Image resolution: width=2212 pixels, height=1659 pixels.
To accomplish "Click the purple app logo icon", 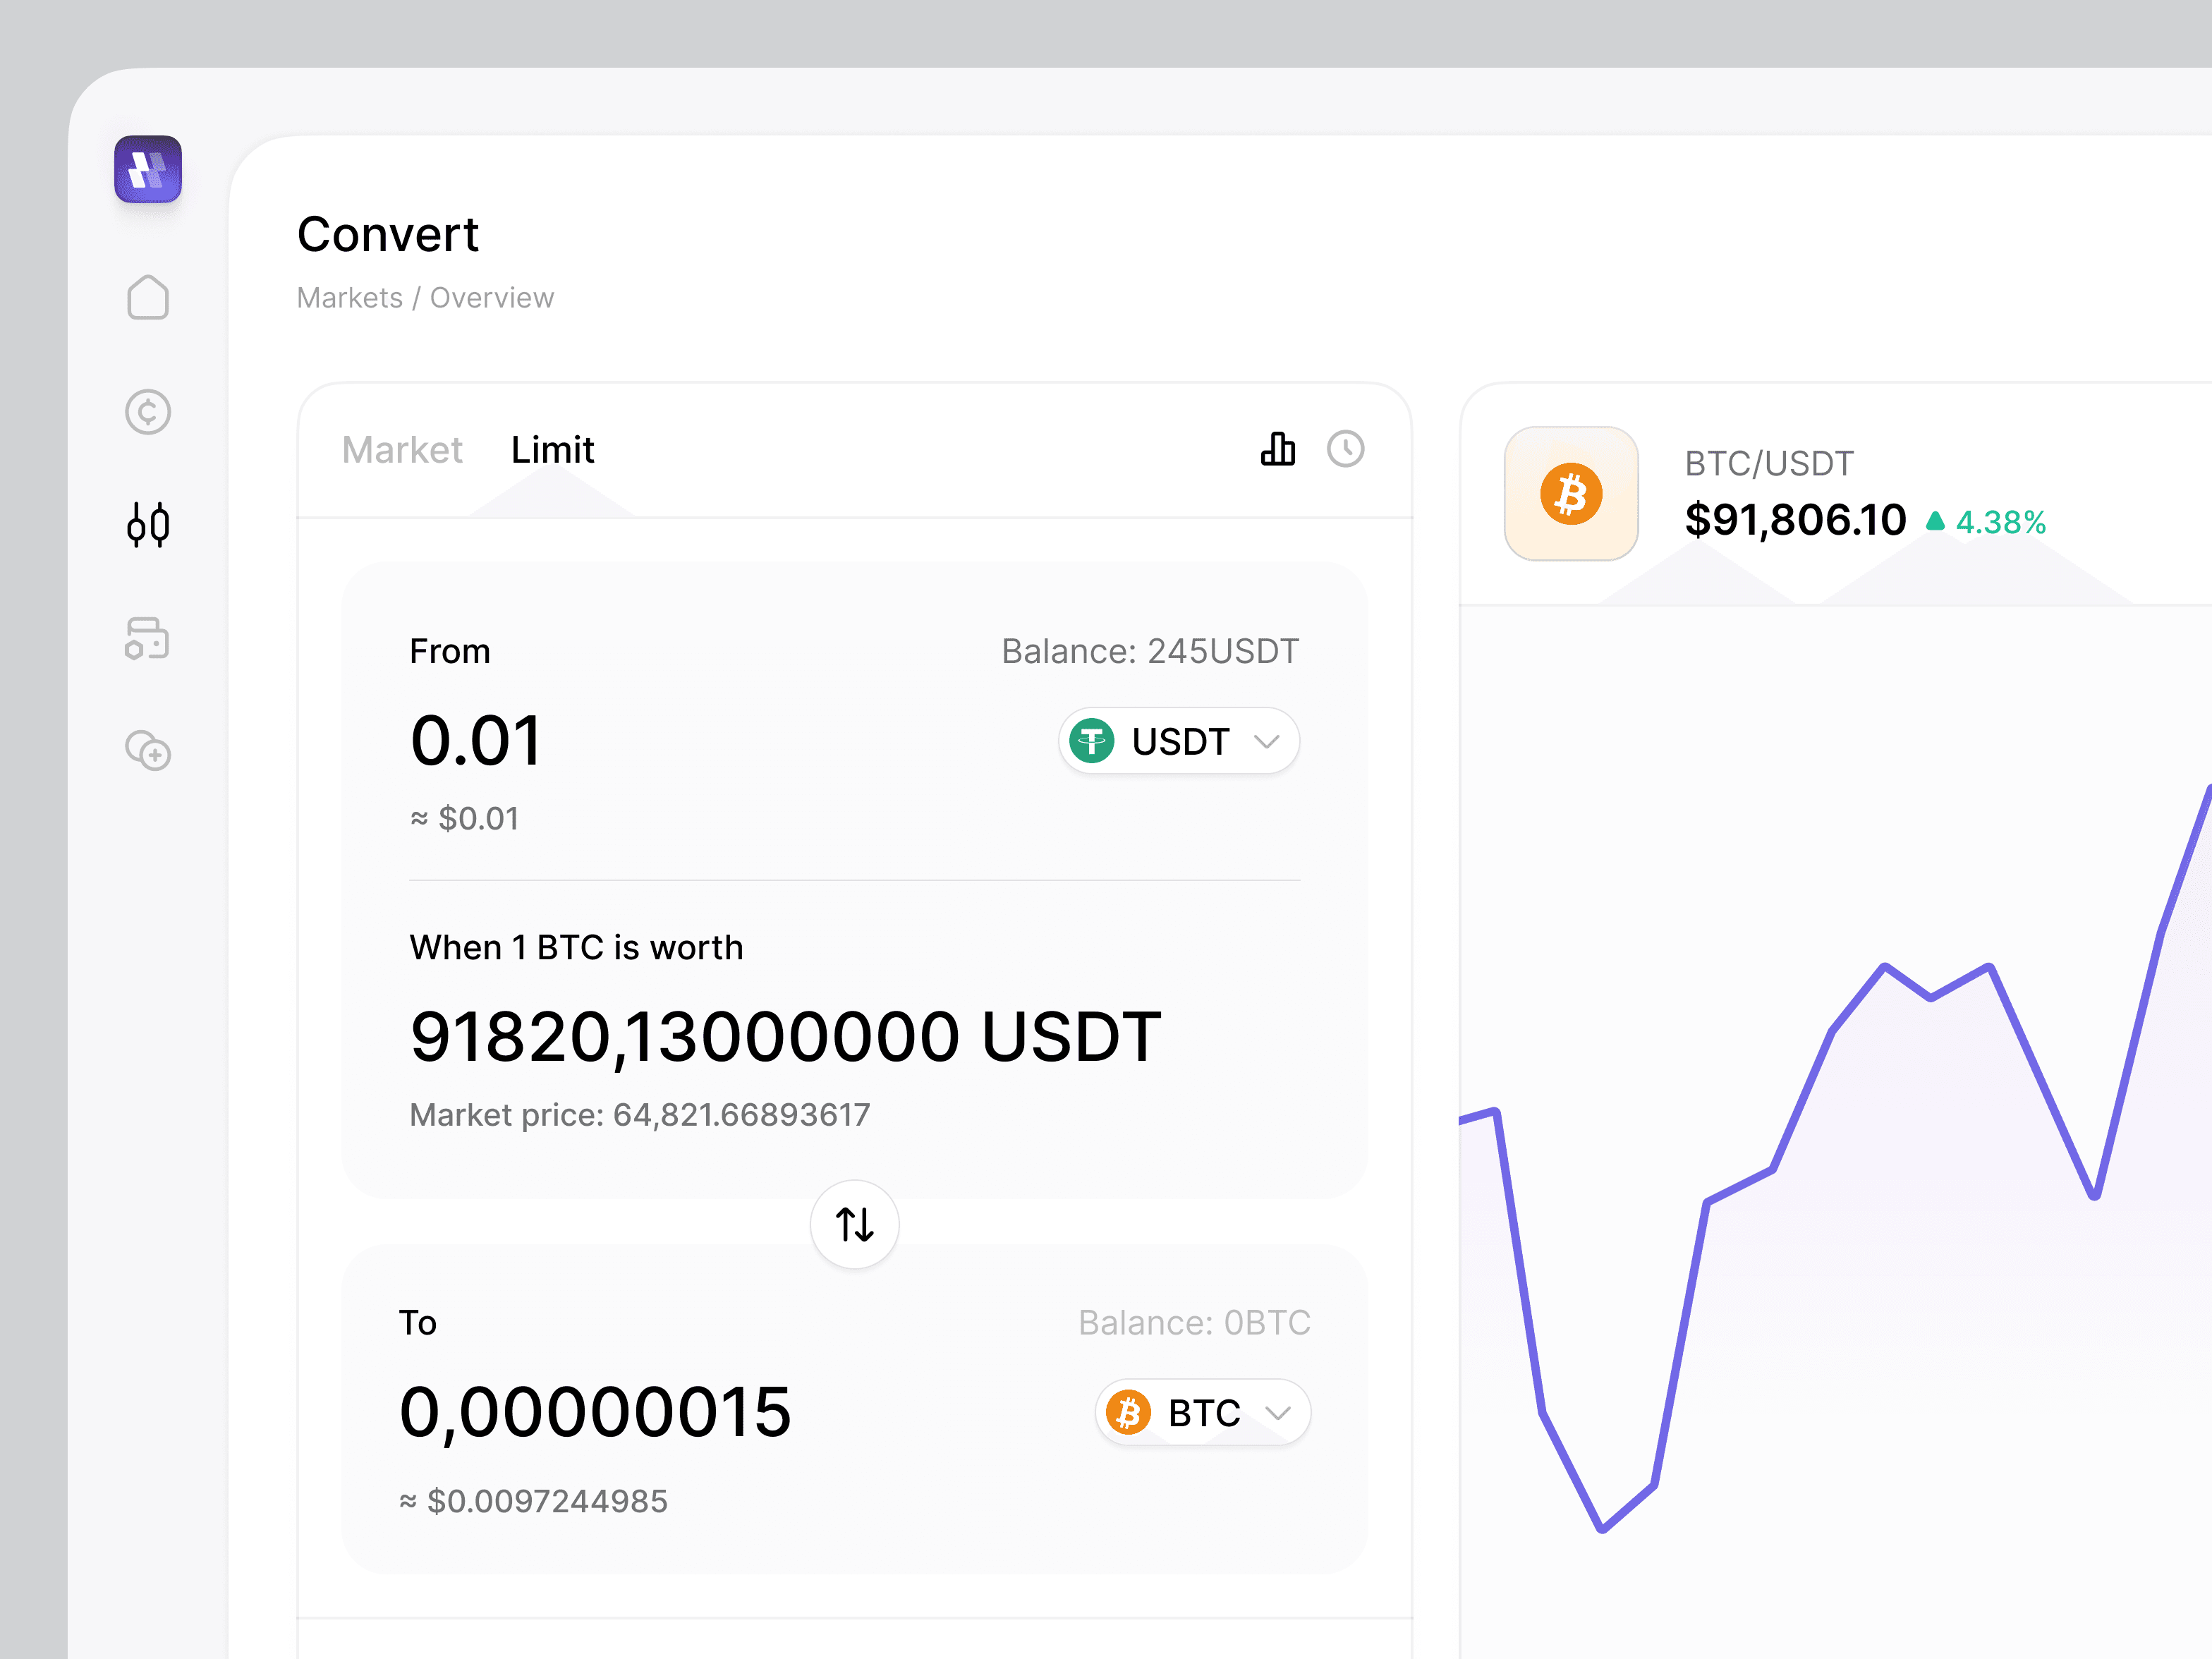I will [x=148, y=169].
